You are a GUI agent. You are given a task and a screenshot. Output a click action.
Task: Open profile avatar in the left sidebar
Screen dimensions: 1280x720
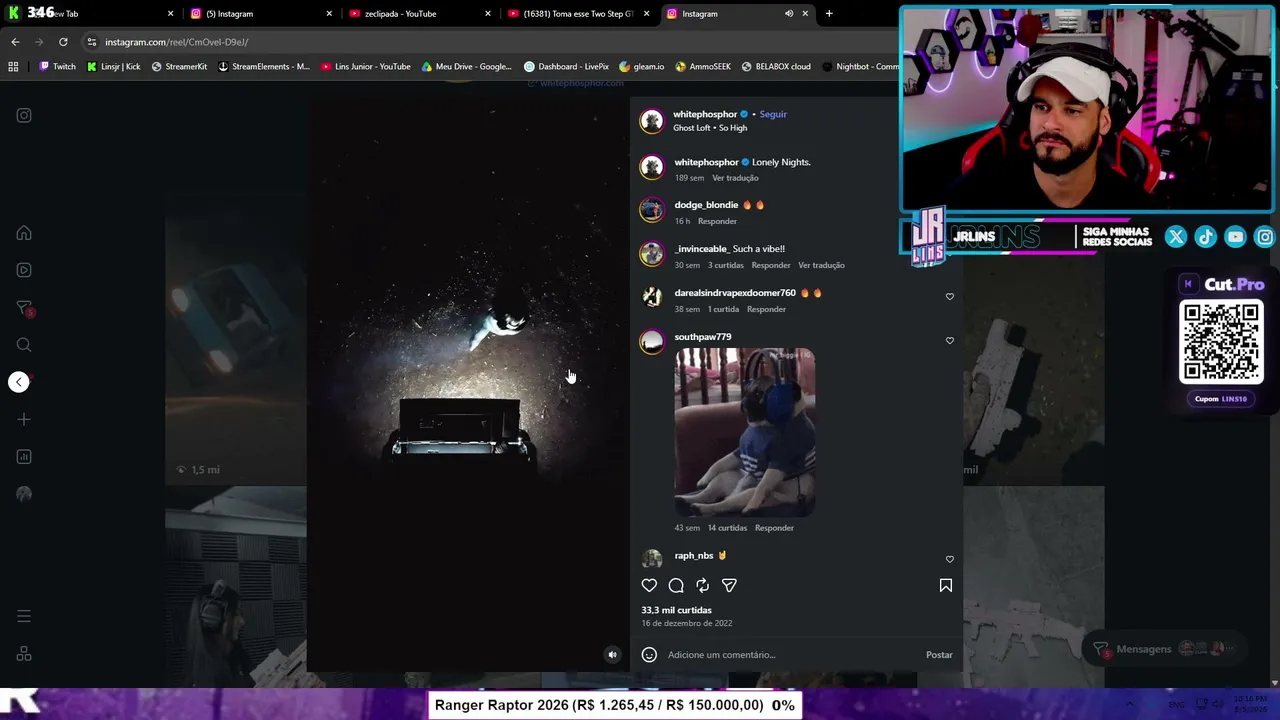(24, 494)
